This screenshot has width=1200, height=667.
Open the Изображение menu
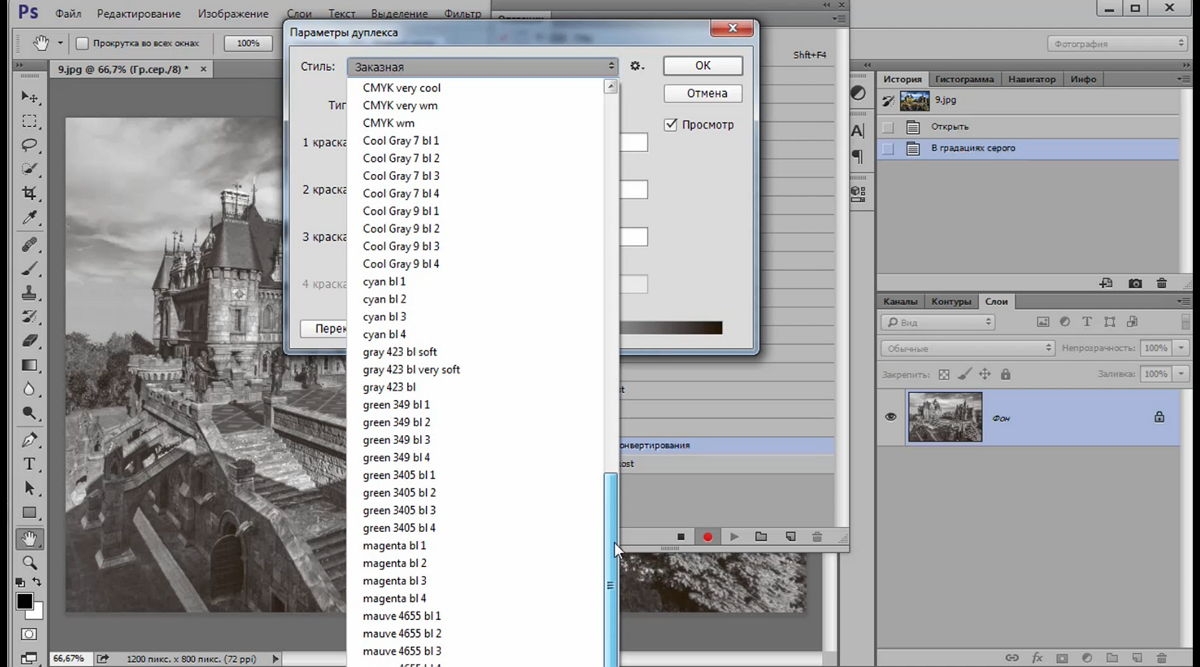233,14
